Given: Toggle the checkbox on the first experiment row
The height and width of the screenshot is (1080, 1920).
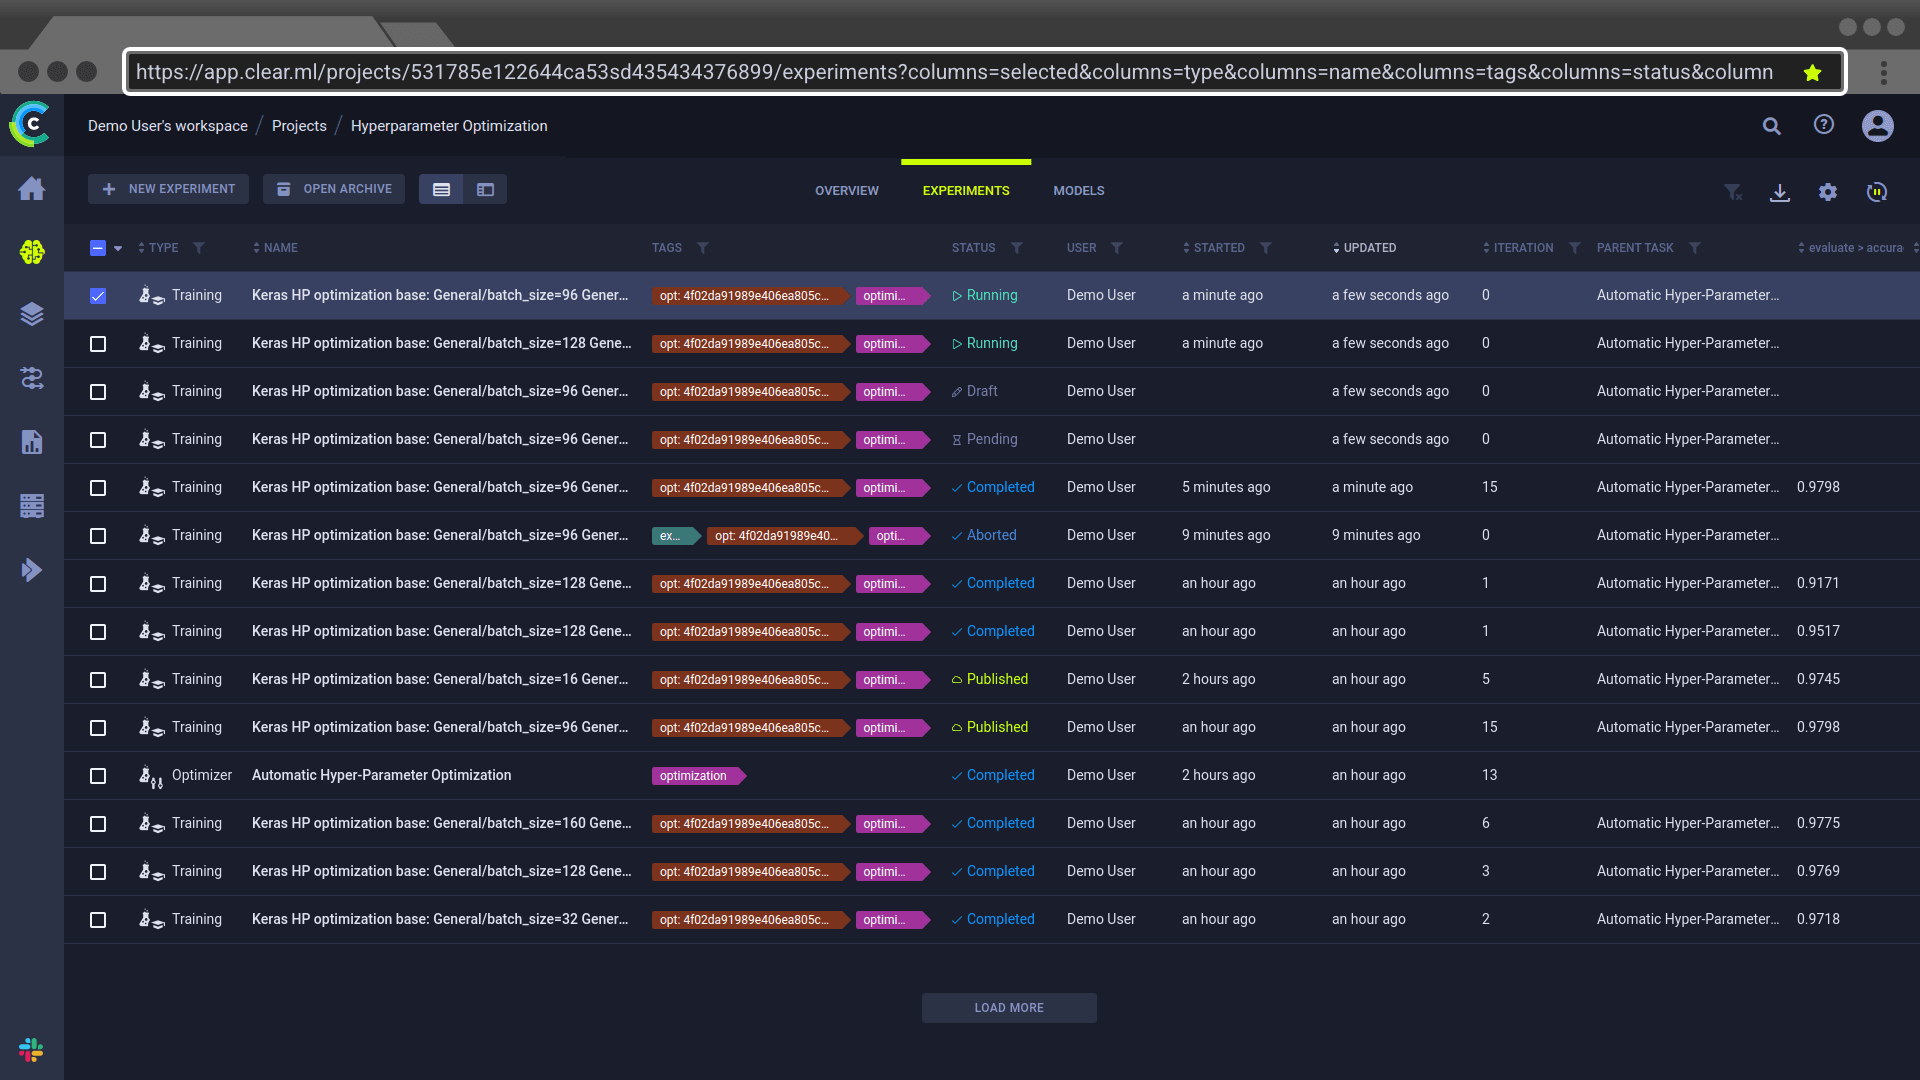Looking at the screenshot, I should pyautogui.click(x=98, y=294).
